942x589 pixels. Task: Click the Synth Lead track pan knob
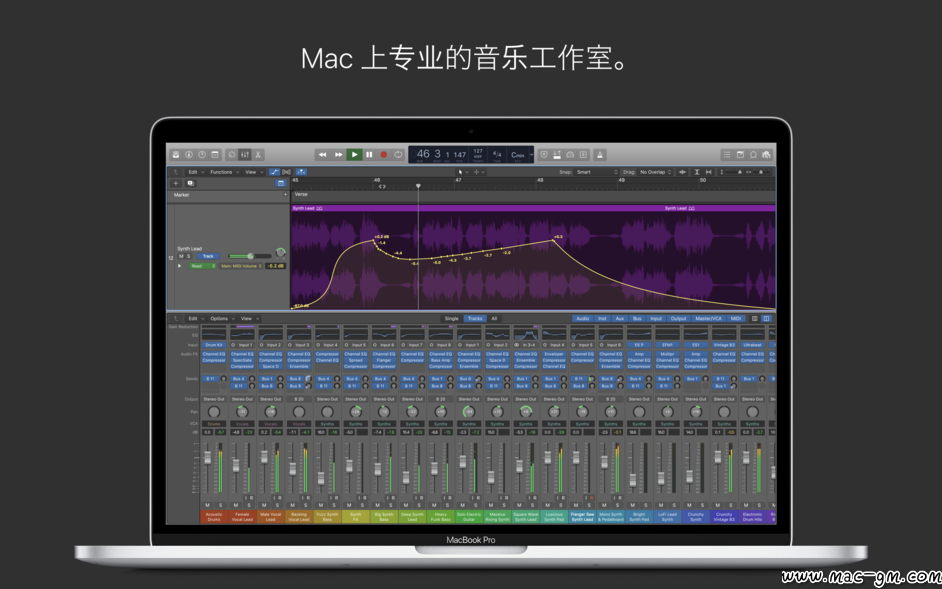click(280, 253)
